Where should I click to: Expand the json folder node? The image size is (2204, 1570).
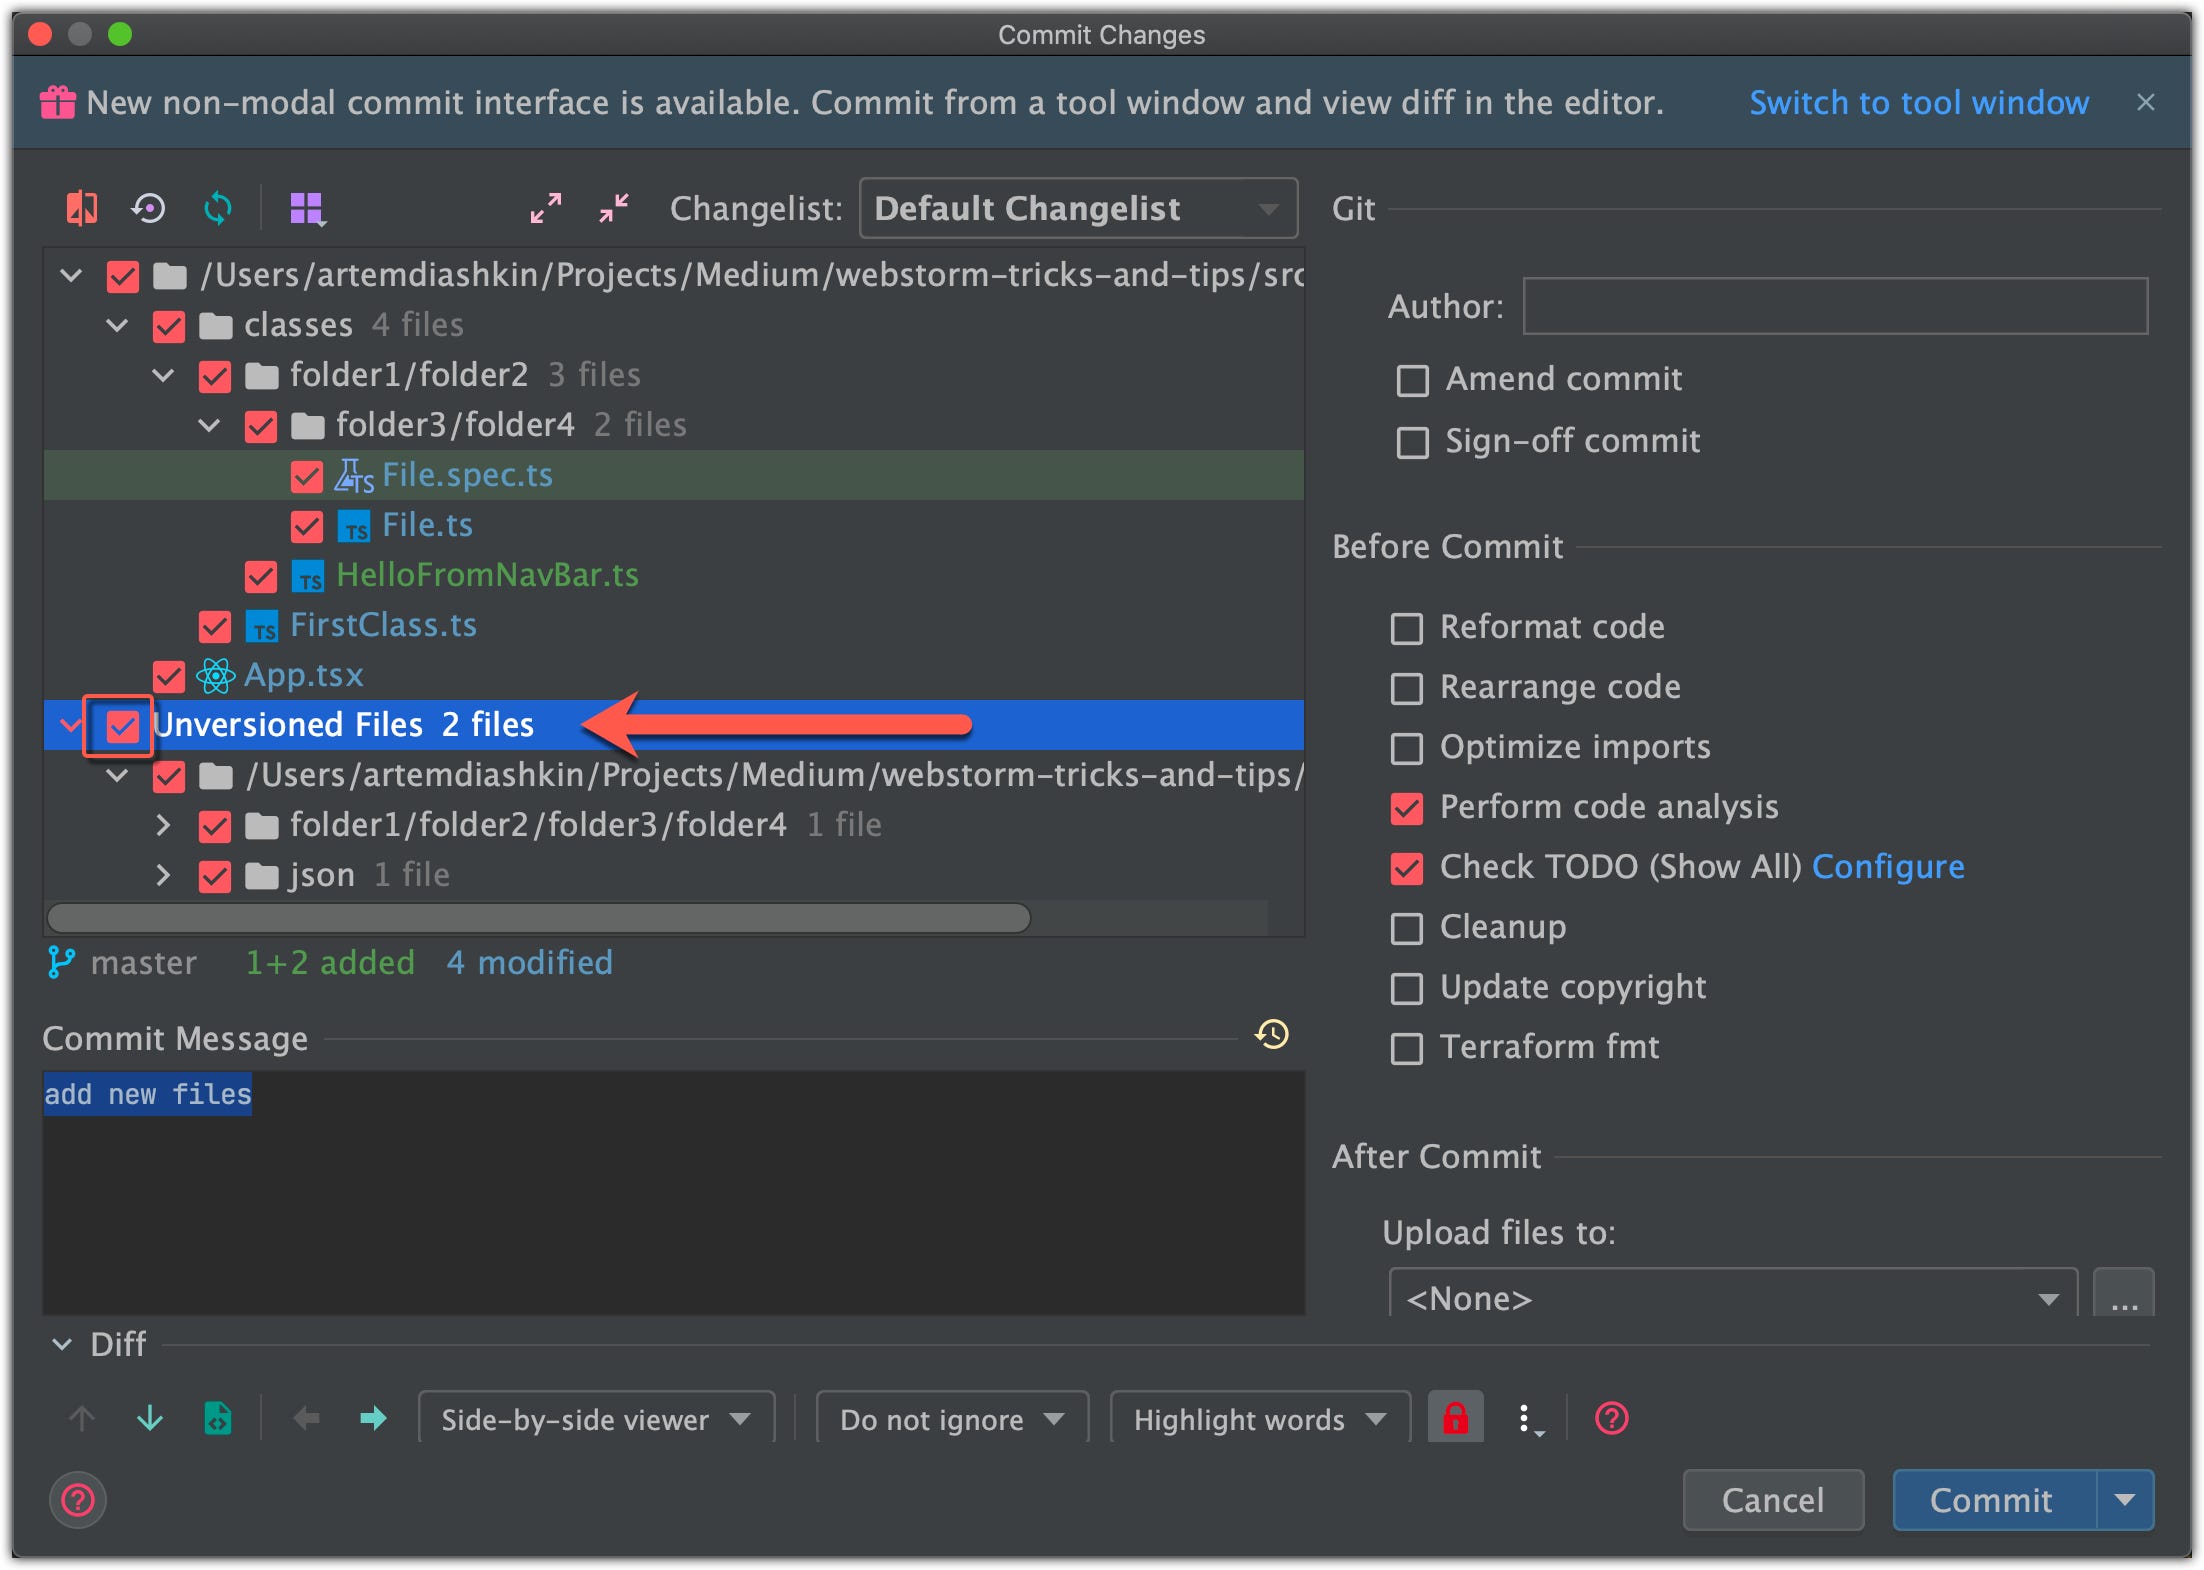tap(163, 875)
